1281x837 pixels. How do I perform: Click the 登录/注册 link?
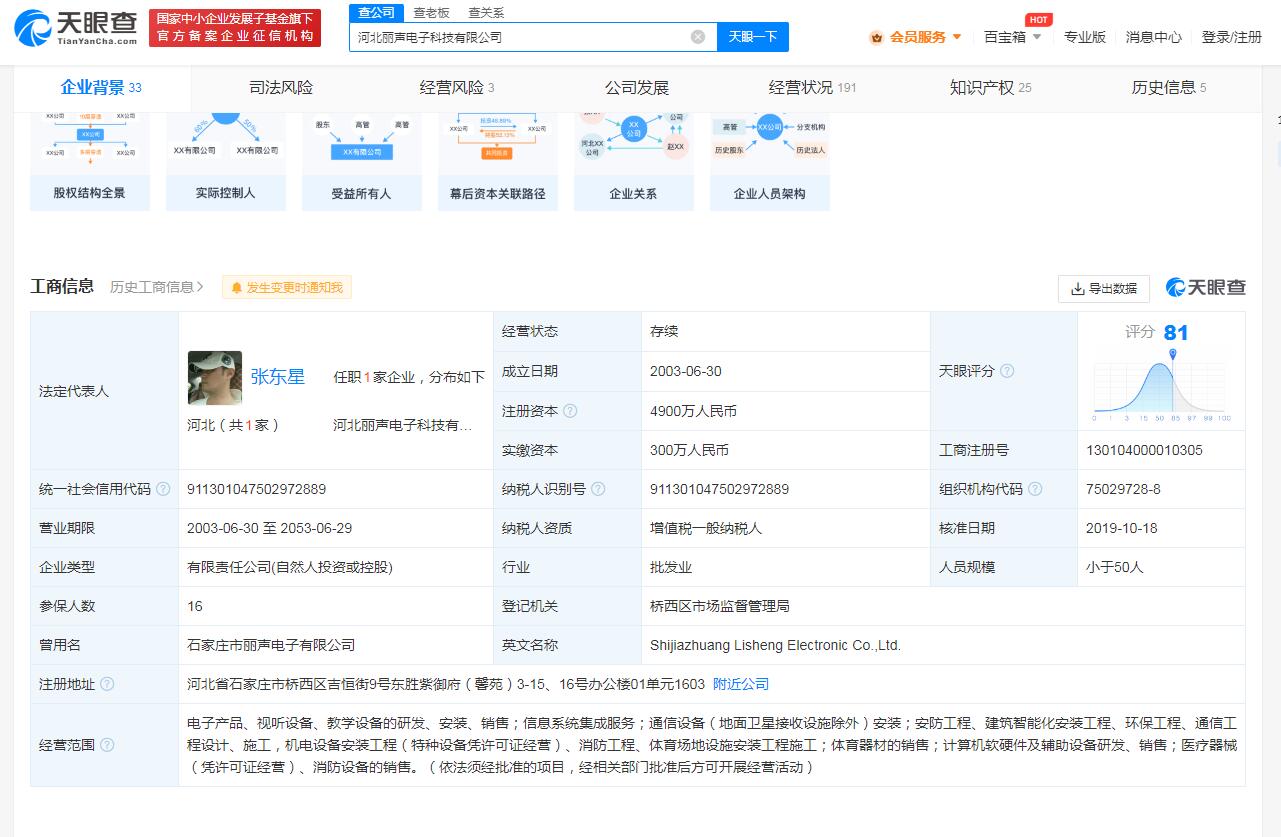[1232, 37]
